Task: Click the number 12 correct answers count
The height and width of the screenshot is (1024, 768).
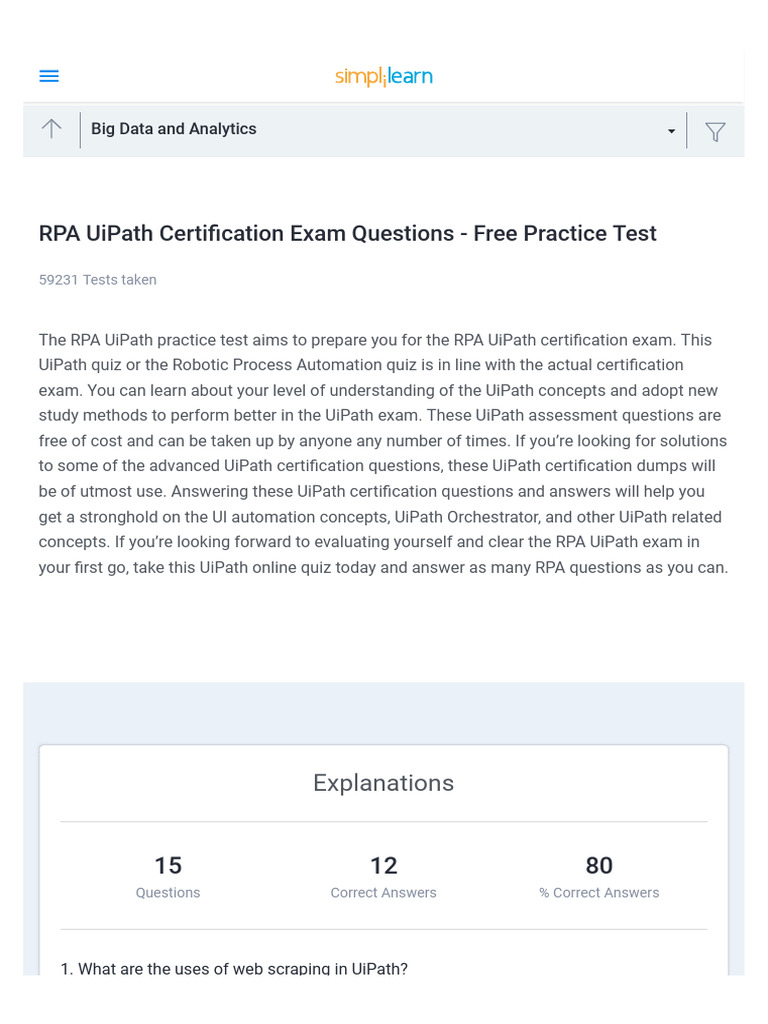Action: 383,865
